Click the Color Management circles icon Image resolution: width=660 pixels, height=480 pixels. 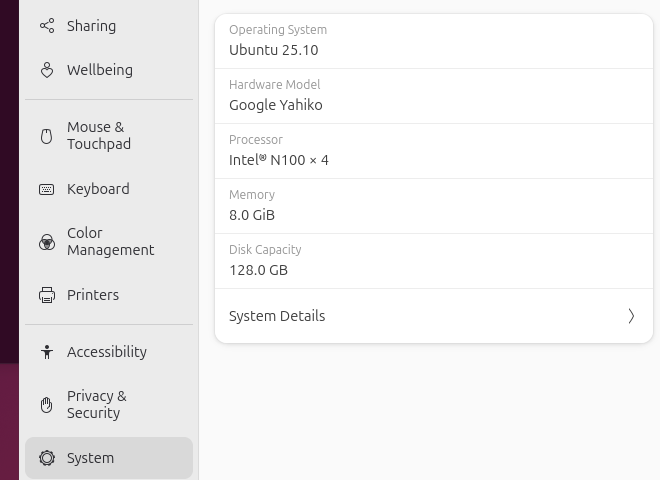[x=47, y=242]
